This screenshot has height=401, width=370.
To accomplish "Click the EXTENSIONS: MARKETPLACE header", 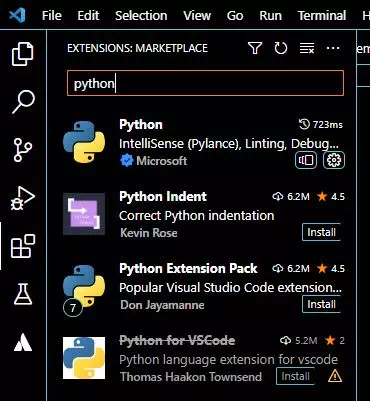I will (137, 48).
